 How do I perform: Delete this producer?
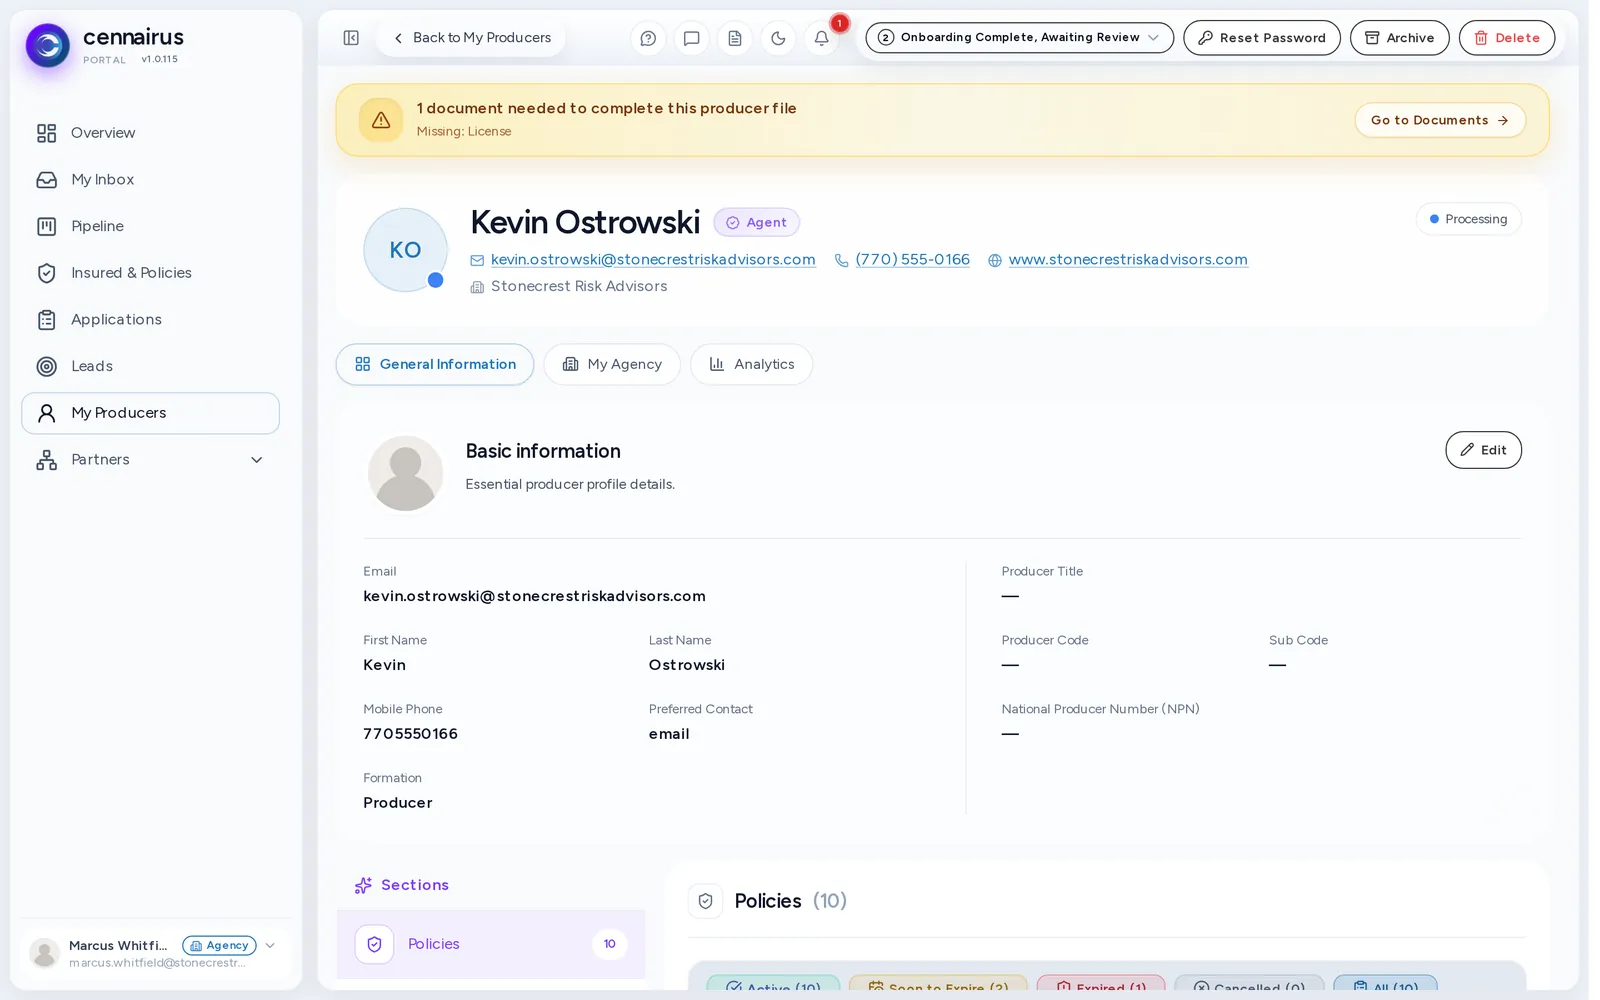coord(1506,38)
